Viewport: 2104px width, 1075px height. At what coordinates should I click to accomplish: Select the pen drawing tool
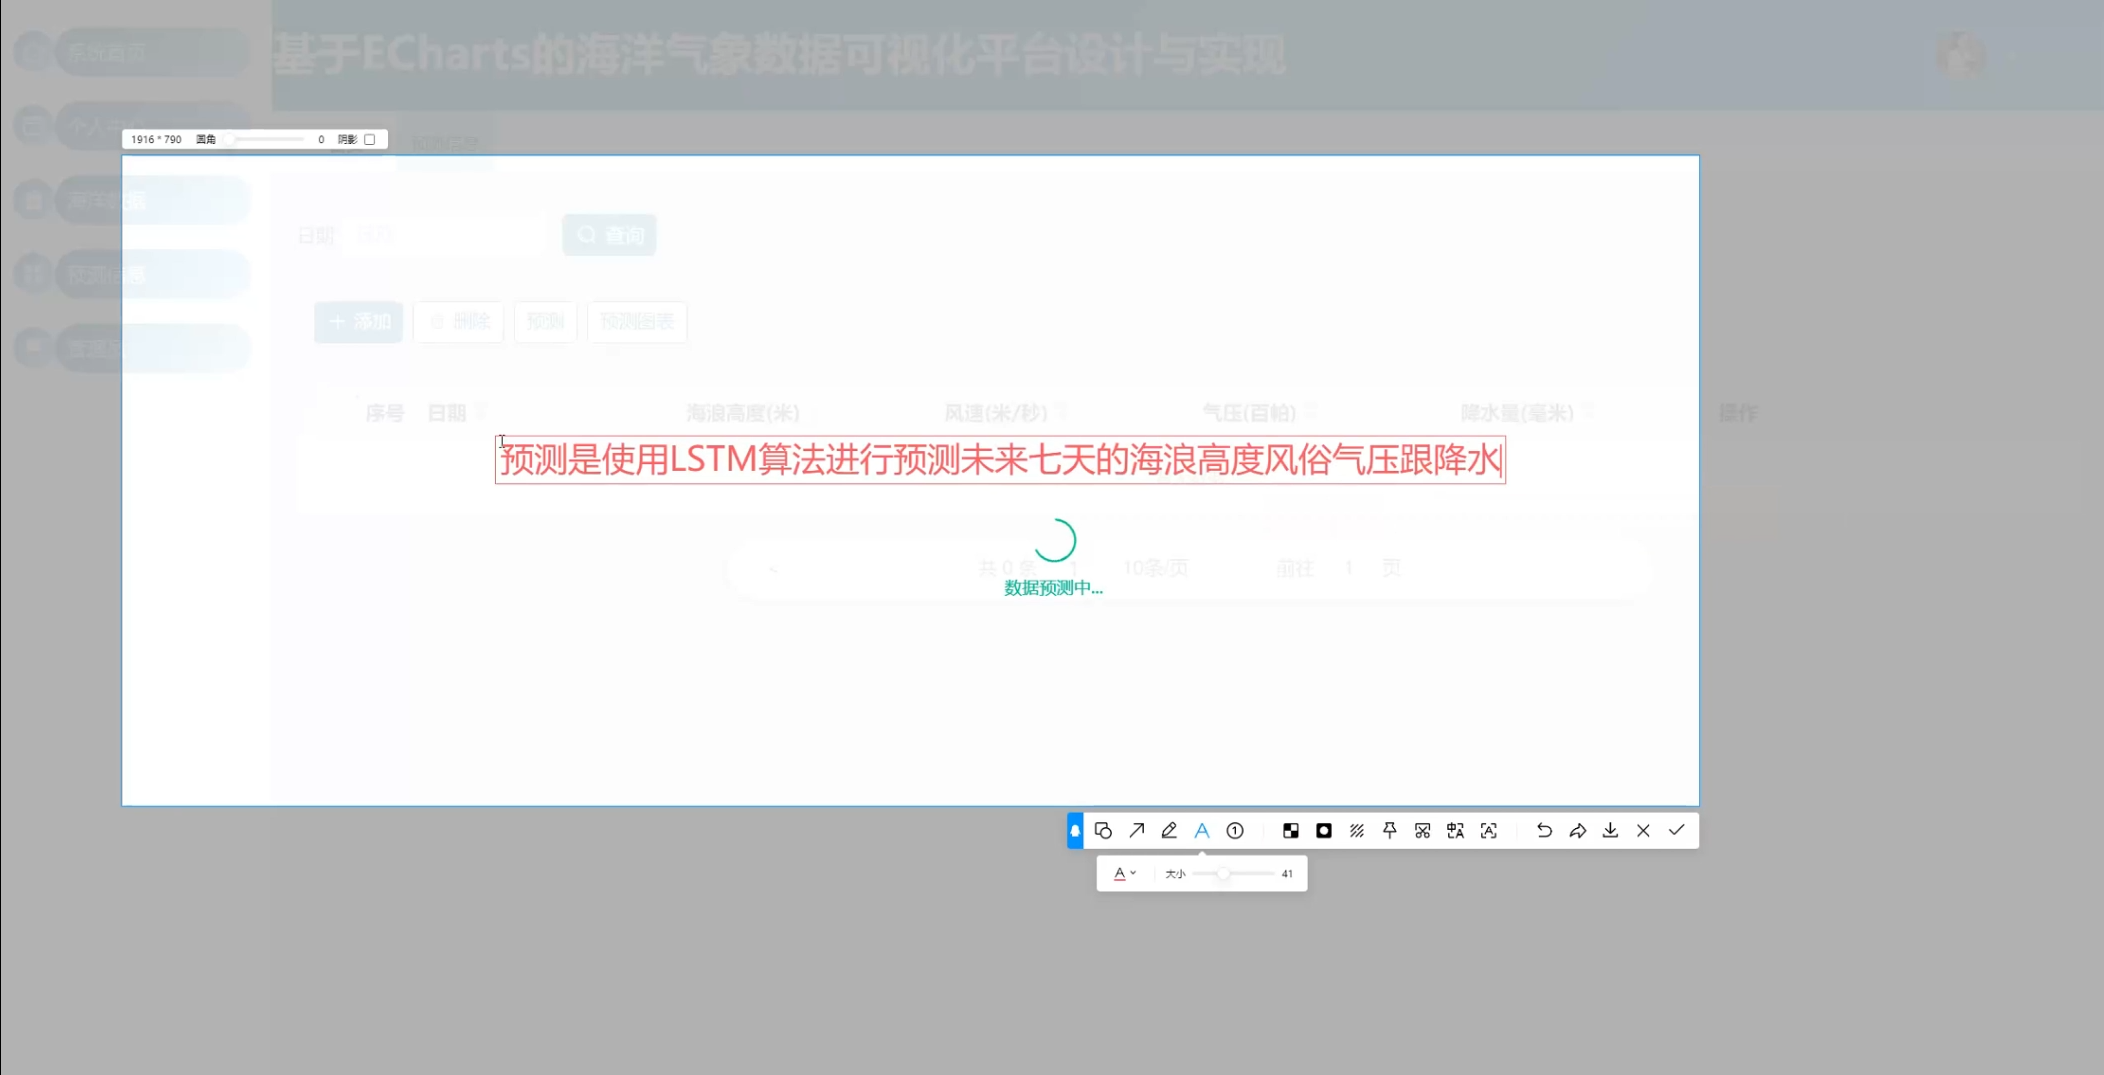(1169, 830)
